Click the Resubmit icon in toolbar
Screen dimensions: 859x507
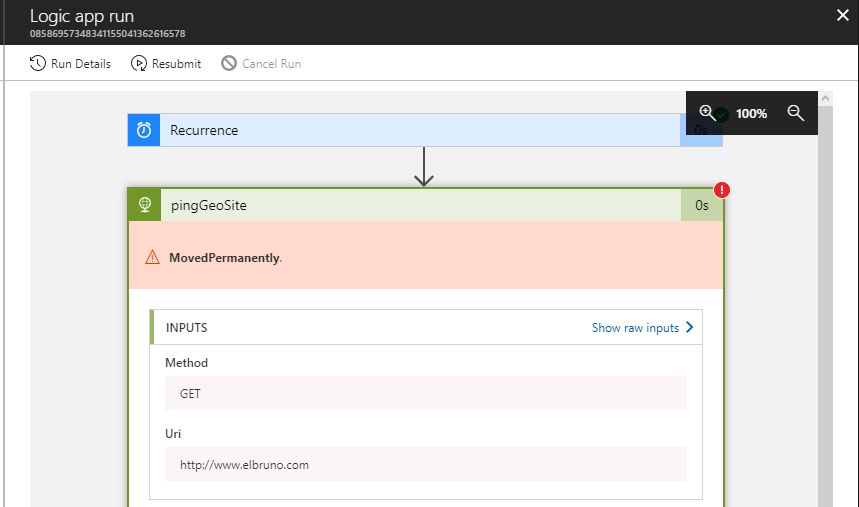coord(137,64)
